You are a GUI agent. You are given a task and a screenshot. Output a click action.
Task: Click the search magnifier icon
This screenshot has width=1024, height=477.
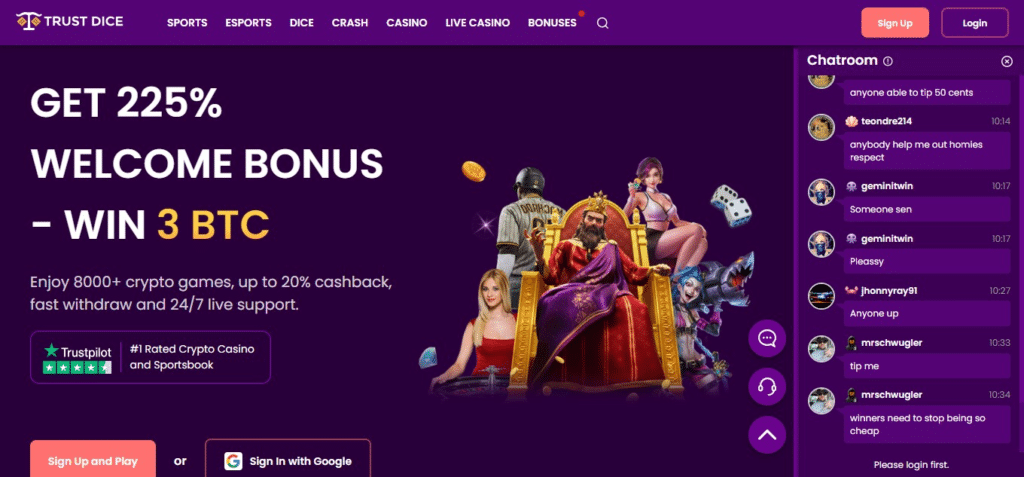pyautogui.click(x=603, y=23)
